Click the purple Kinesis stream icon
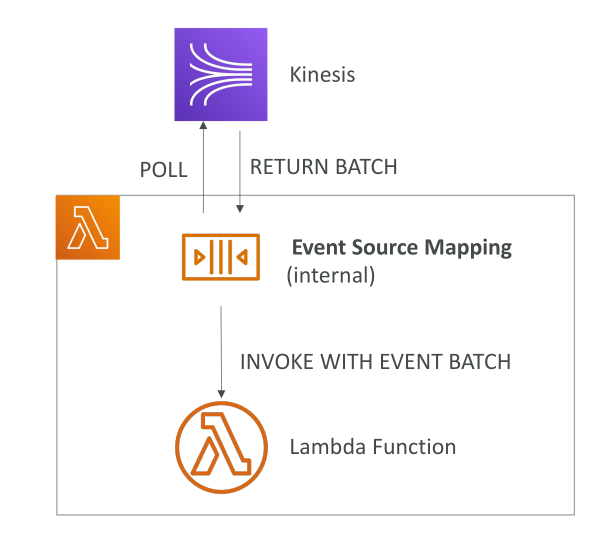Screen dimensions: 609x537 coord(221,74)
